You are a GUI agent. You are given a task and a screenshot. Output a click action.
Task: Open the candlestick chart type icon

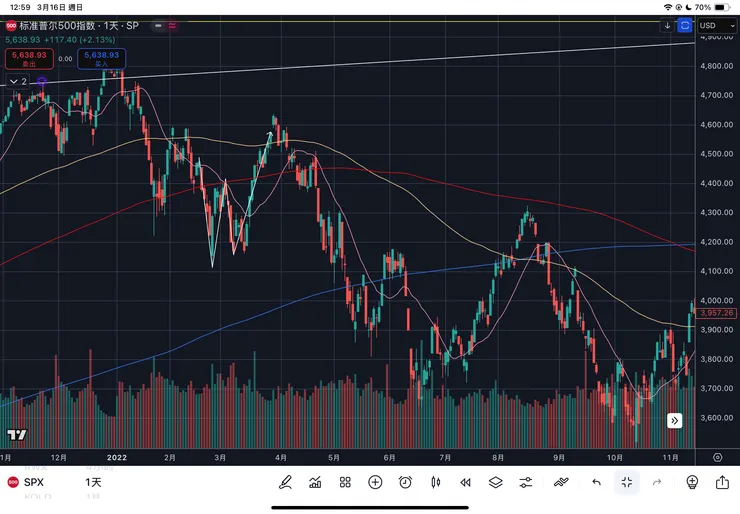click(x=435, y=482)
